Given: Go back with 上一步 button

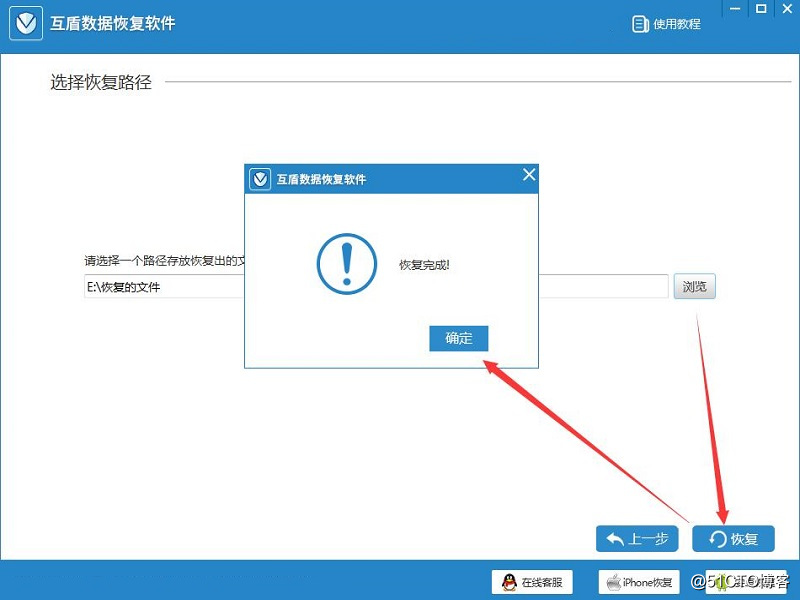Looking at the screenshot, I should tap(637, 539).
